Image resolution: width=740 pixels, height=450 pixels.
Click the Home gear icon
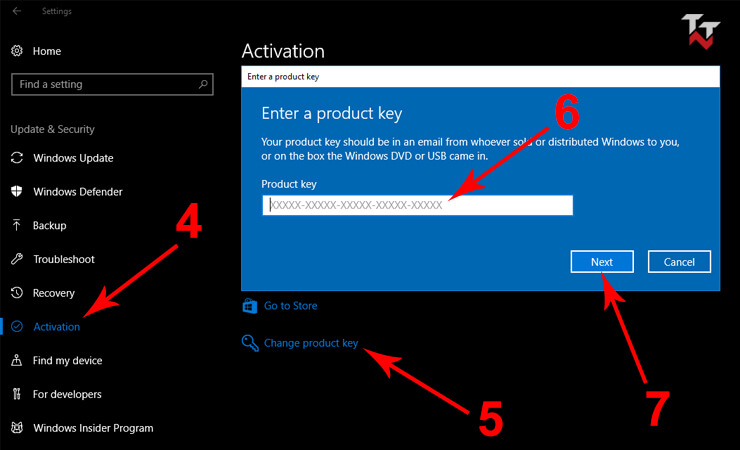click(17, 51)
